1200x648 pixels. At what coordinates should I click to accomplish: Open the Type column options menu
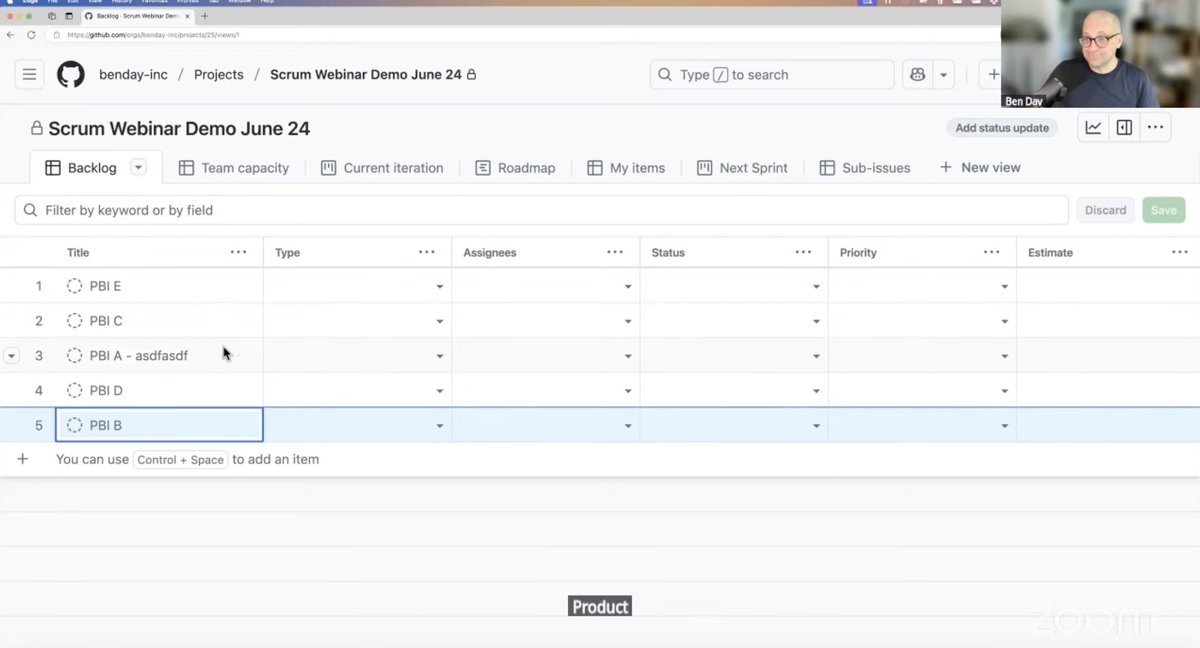click(427, 252)
